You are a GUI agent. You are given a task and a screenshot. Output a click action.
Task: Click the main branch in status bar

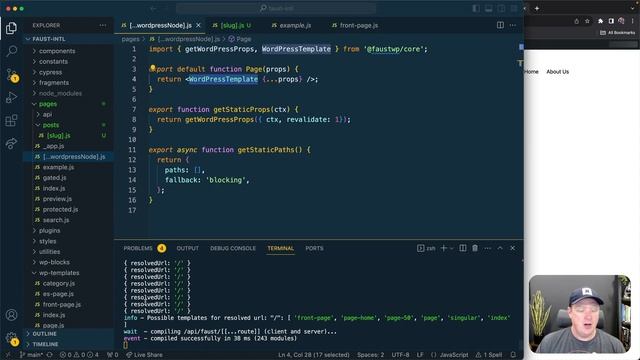[31, 355]
